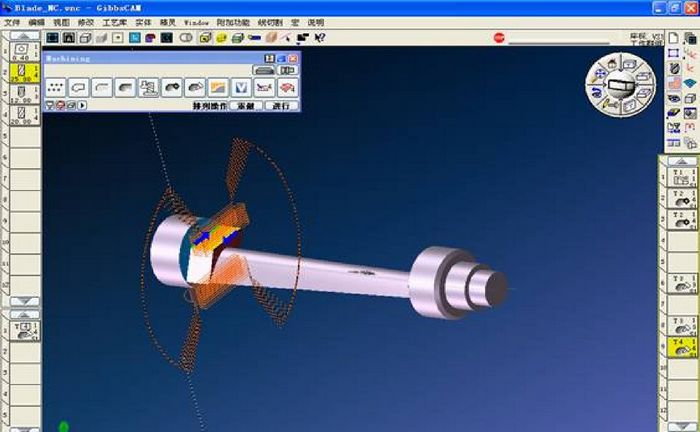Viewport: 700px width, 432px height.
Task: Click the progress bar beside stop button
Action: coord(558,38)
